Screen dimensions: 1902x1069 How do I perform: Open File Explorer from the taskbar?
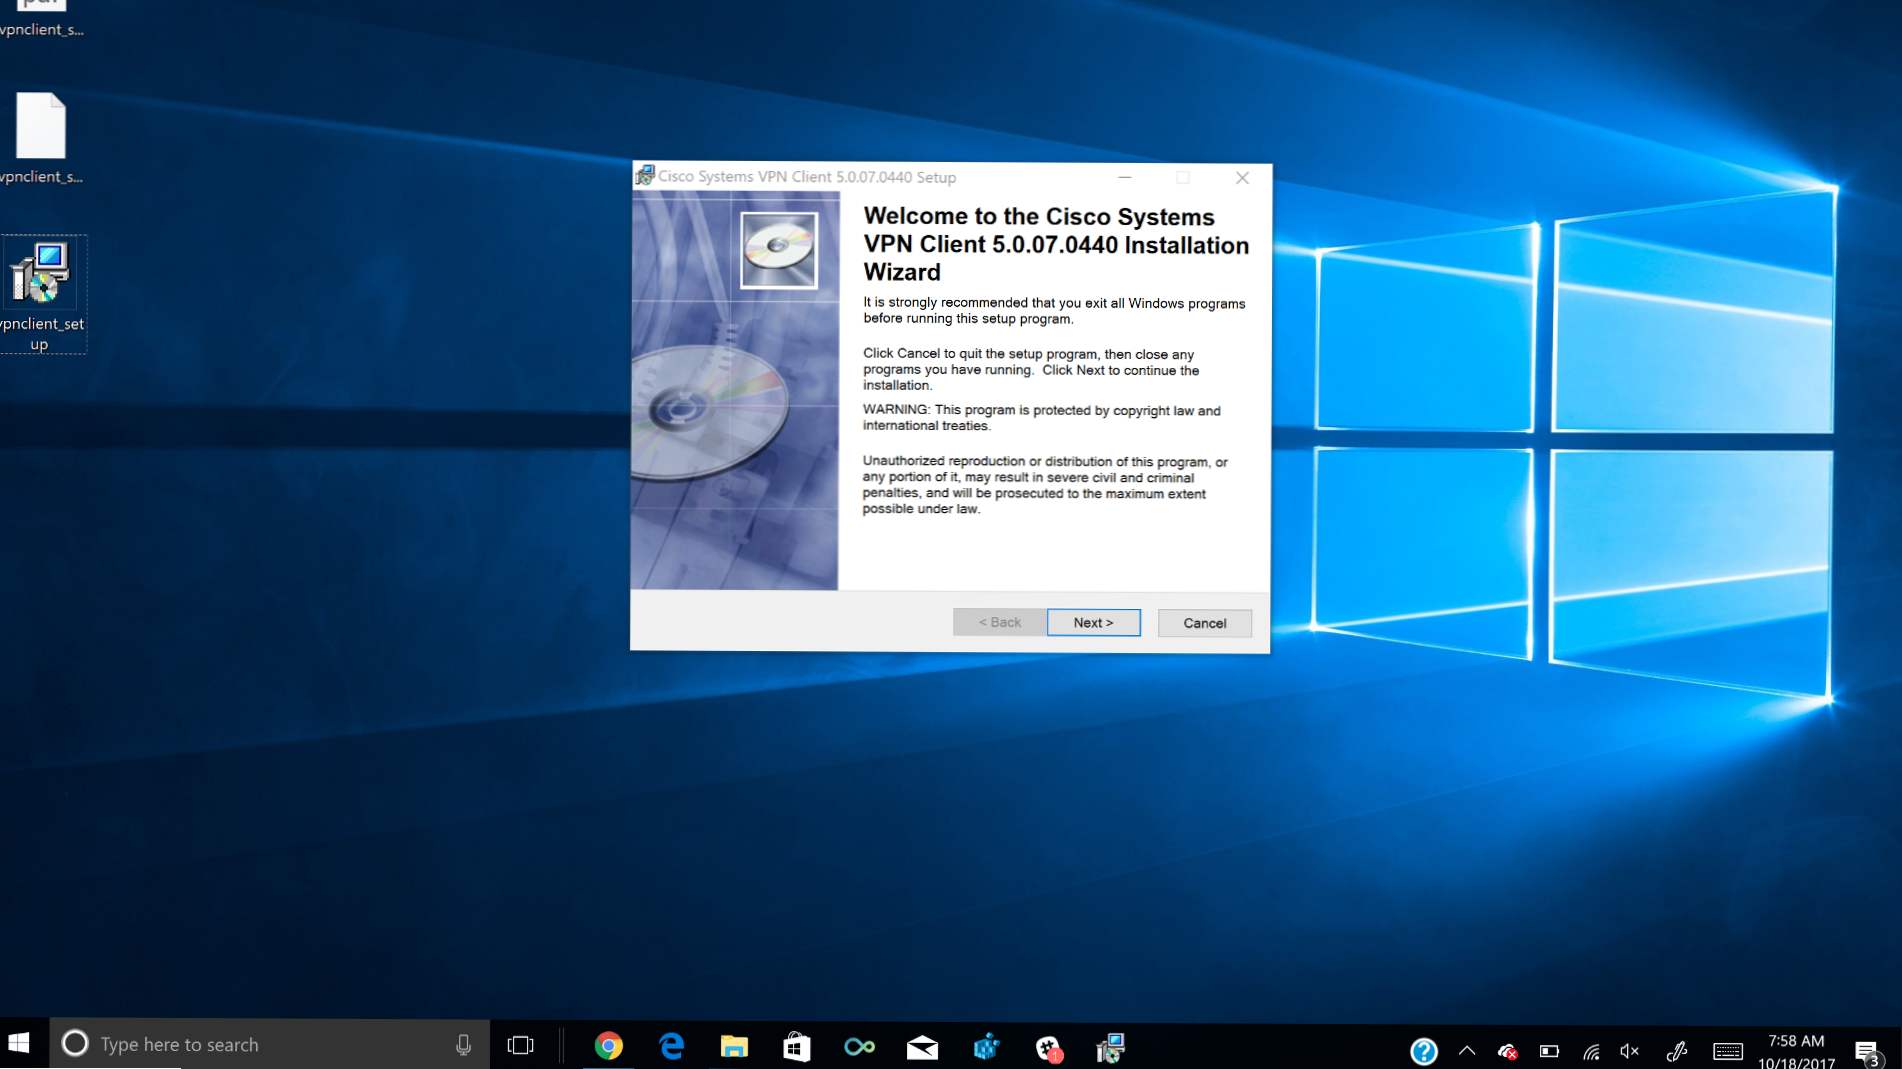point(734,1046)
